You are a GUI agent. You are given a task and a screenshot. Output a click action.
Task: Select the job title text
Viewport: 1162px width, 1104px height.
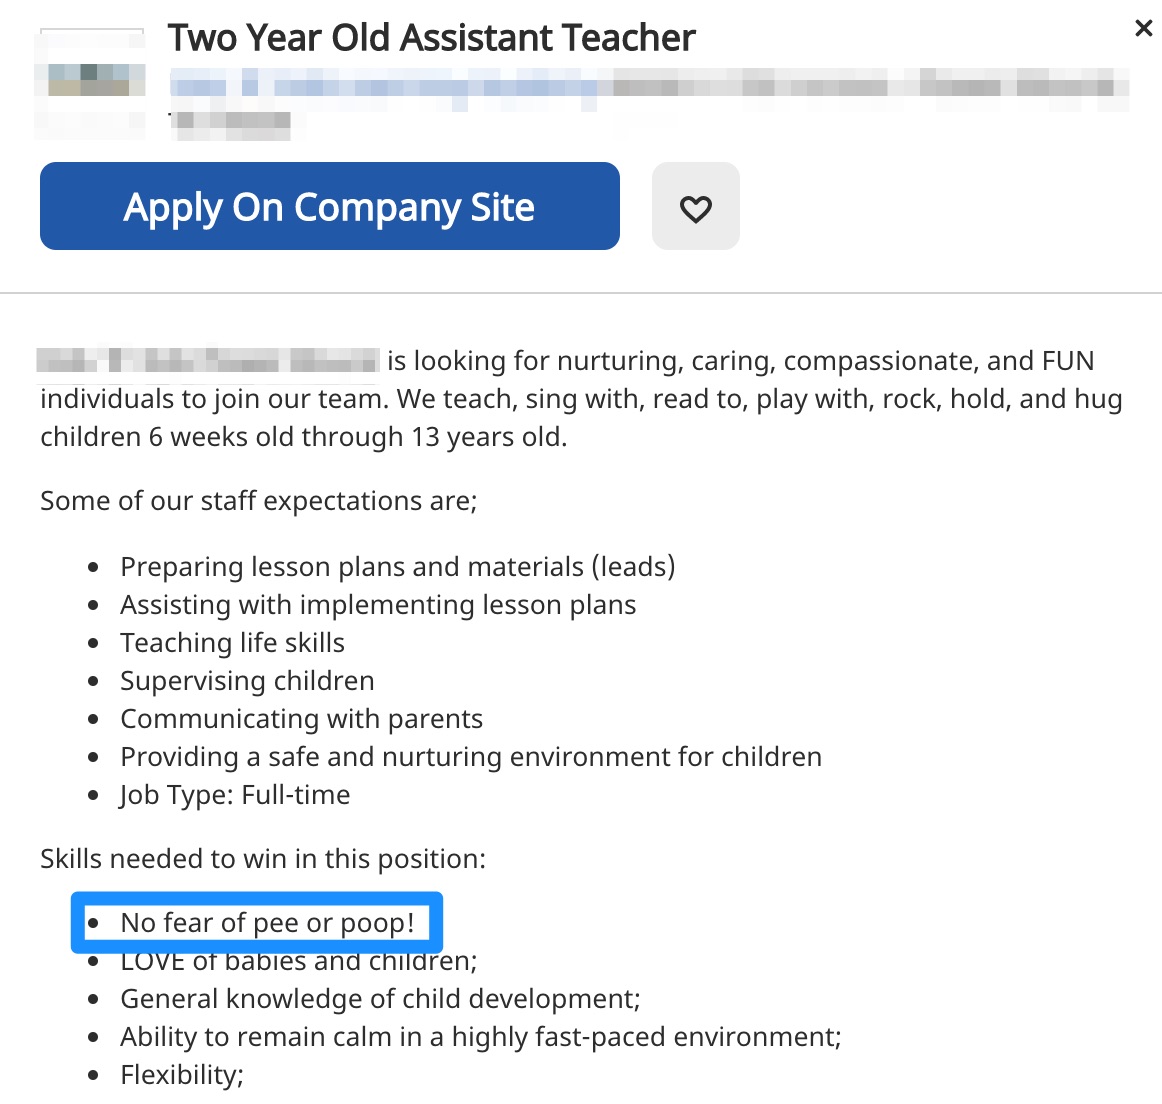(431, 38)
